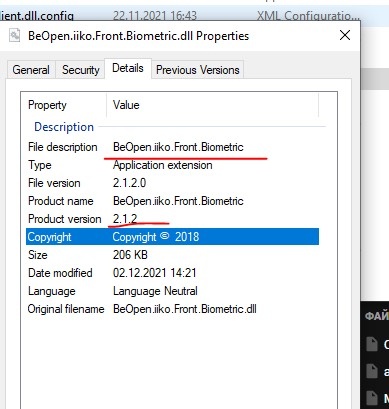389x409 pixels.
Task: Open the Previous Versions tab
Action: (198, 70)
